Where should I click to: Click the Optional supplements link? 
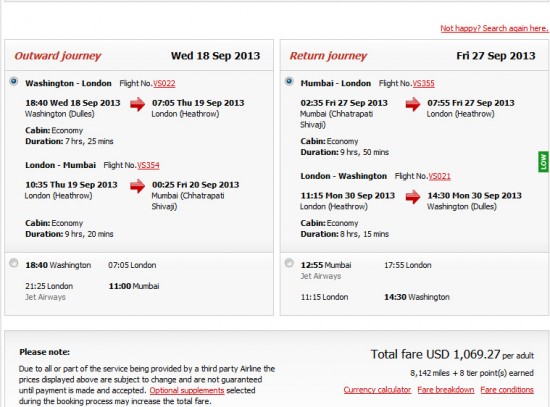click(x=187, y=391)
